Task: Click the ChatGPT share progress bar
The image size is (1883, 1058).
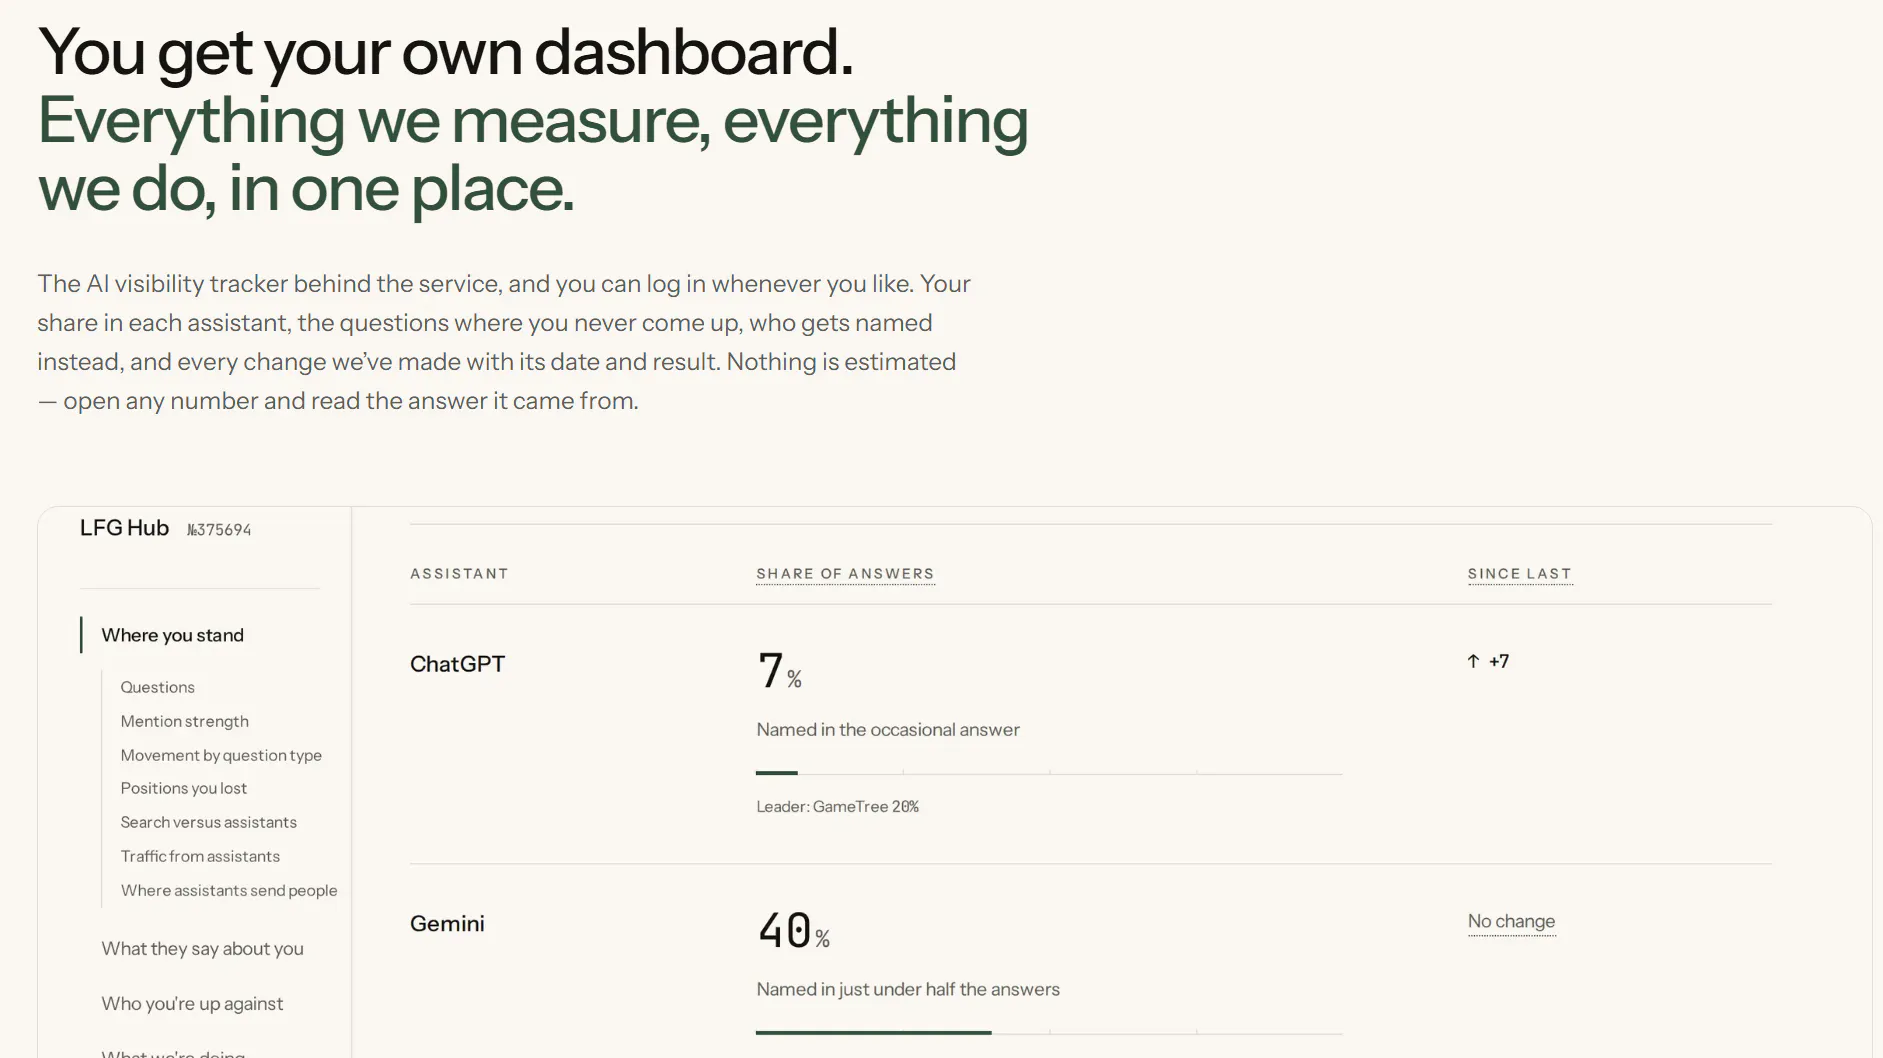Action: tap(1049, 773)
